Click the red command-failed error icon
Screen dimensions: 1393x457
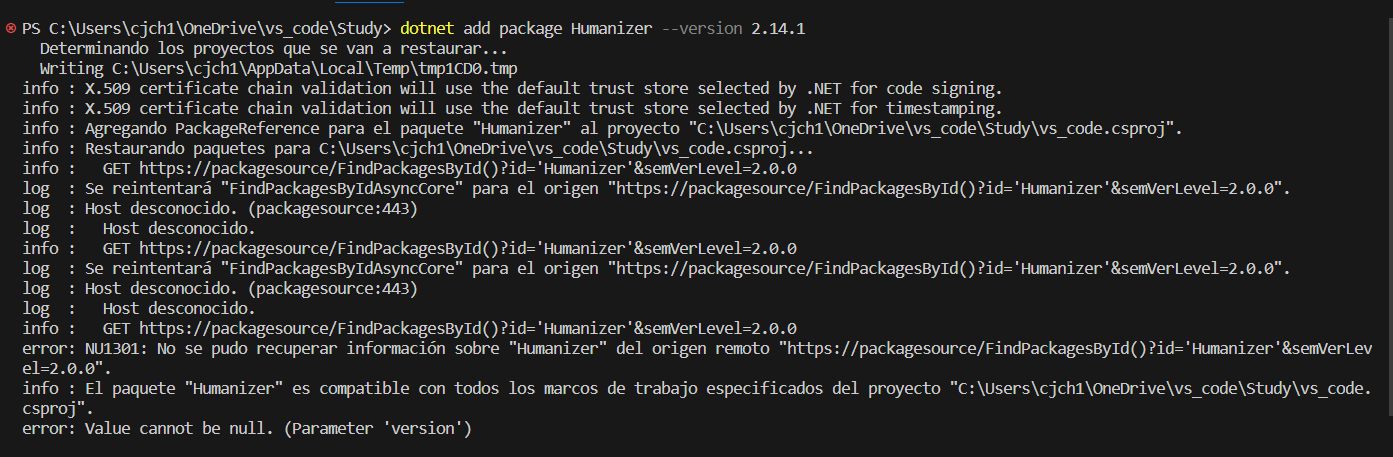tap(11, 30)
